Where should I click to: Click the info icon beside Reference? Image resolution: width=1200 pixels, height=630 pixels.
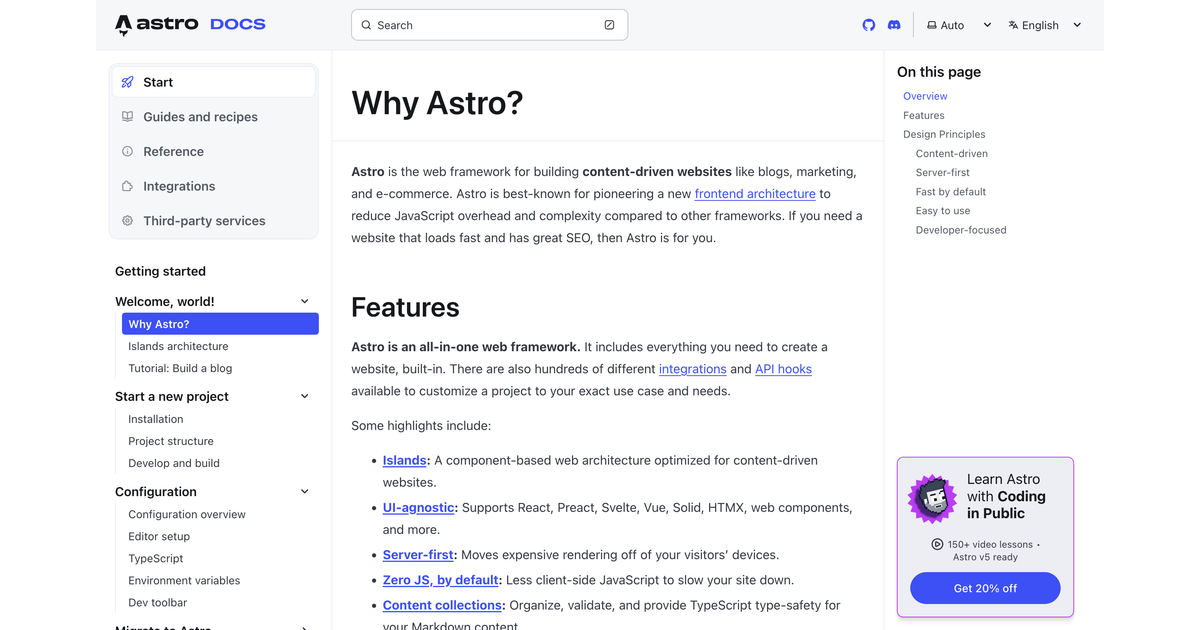[127, 152]
